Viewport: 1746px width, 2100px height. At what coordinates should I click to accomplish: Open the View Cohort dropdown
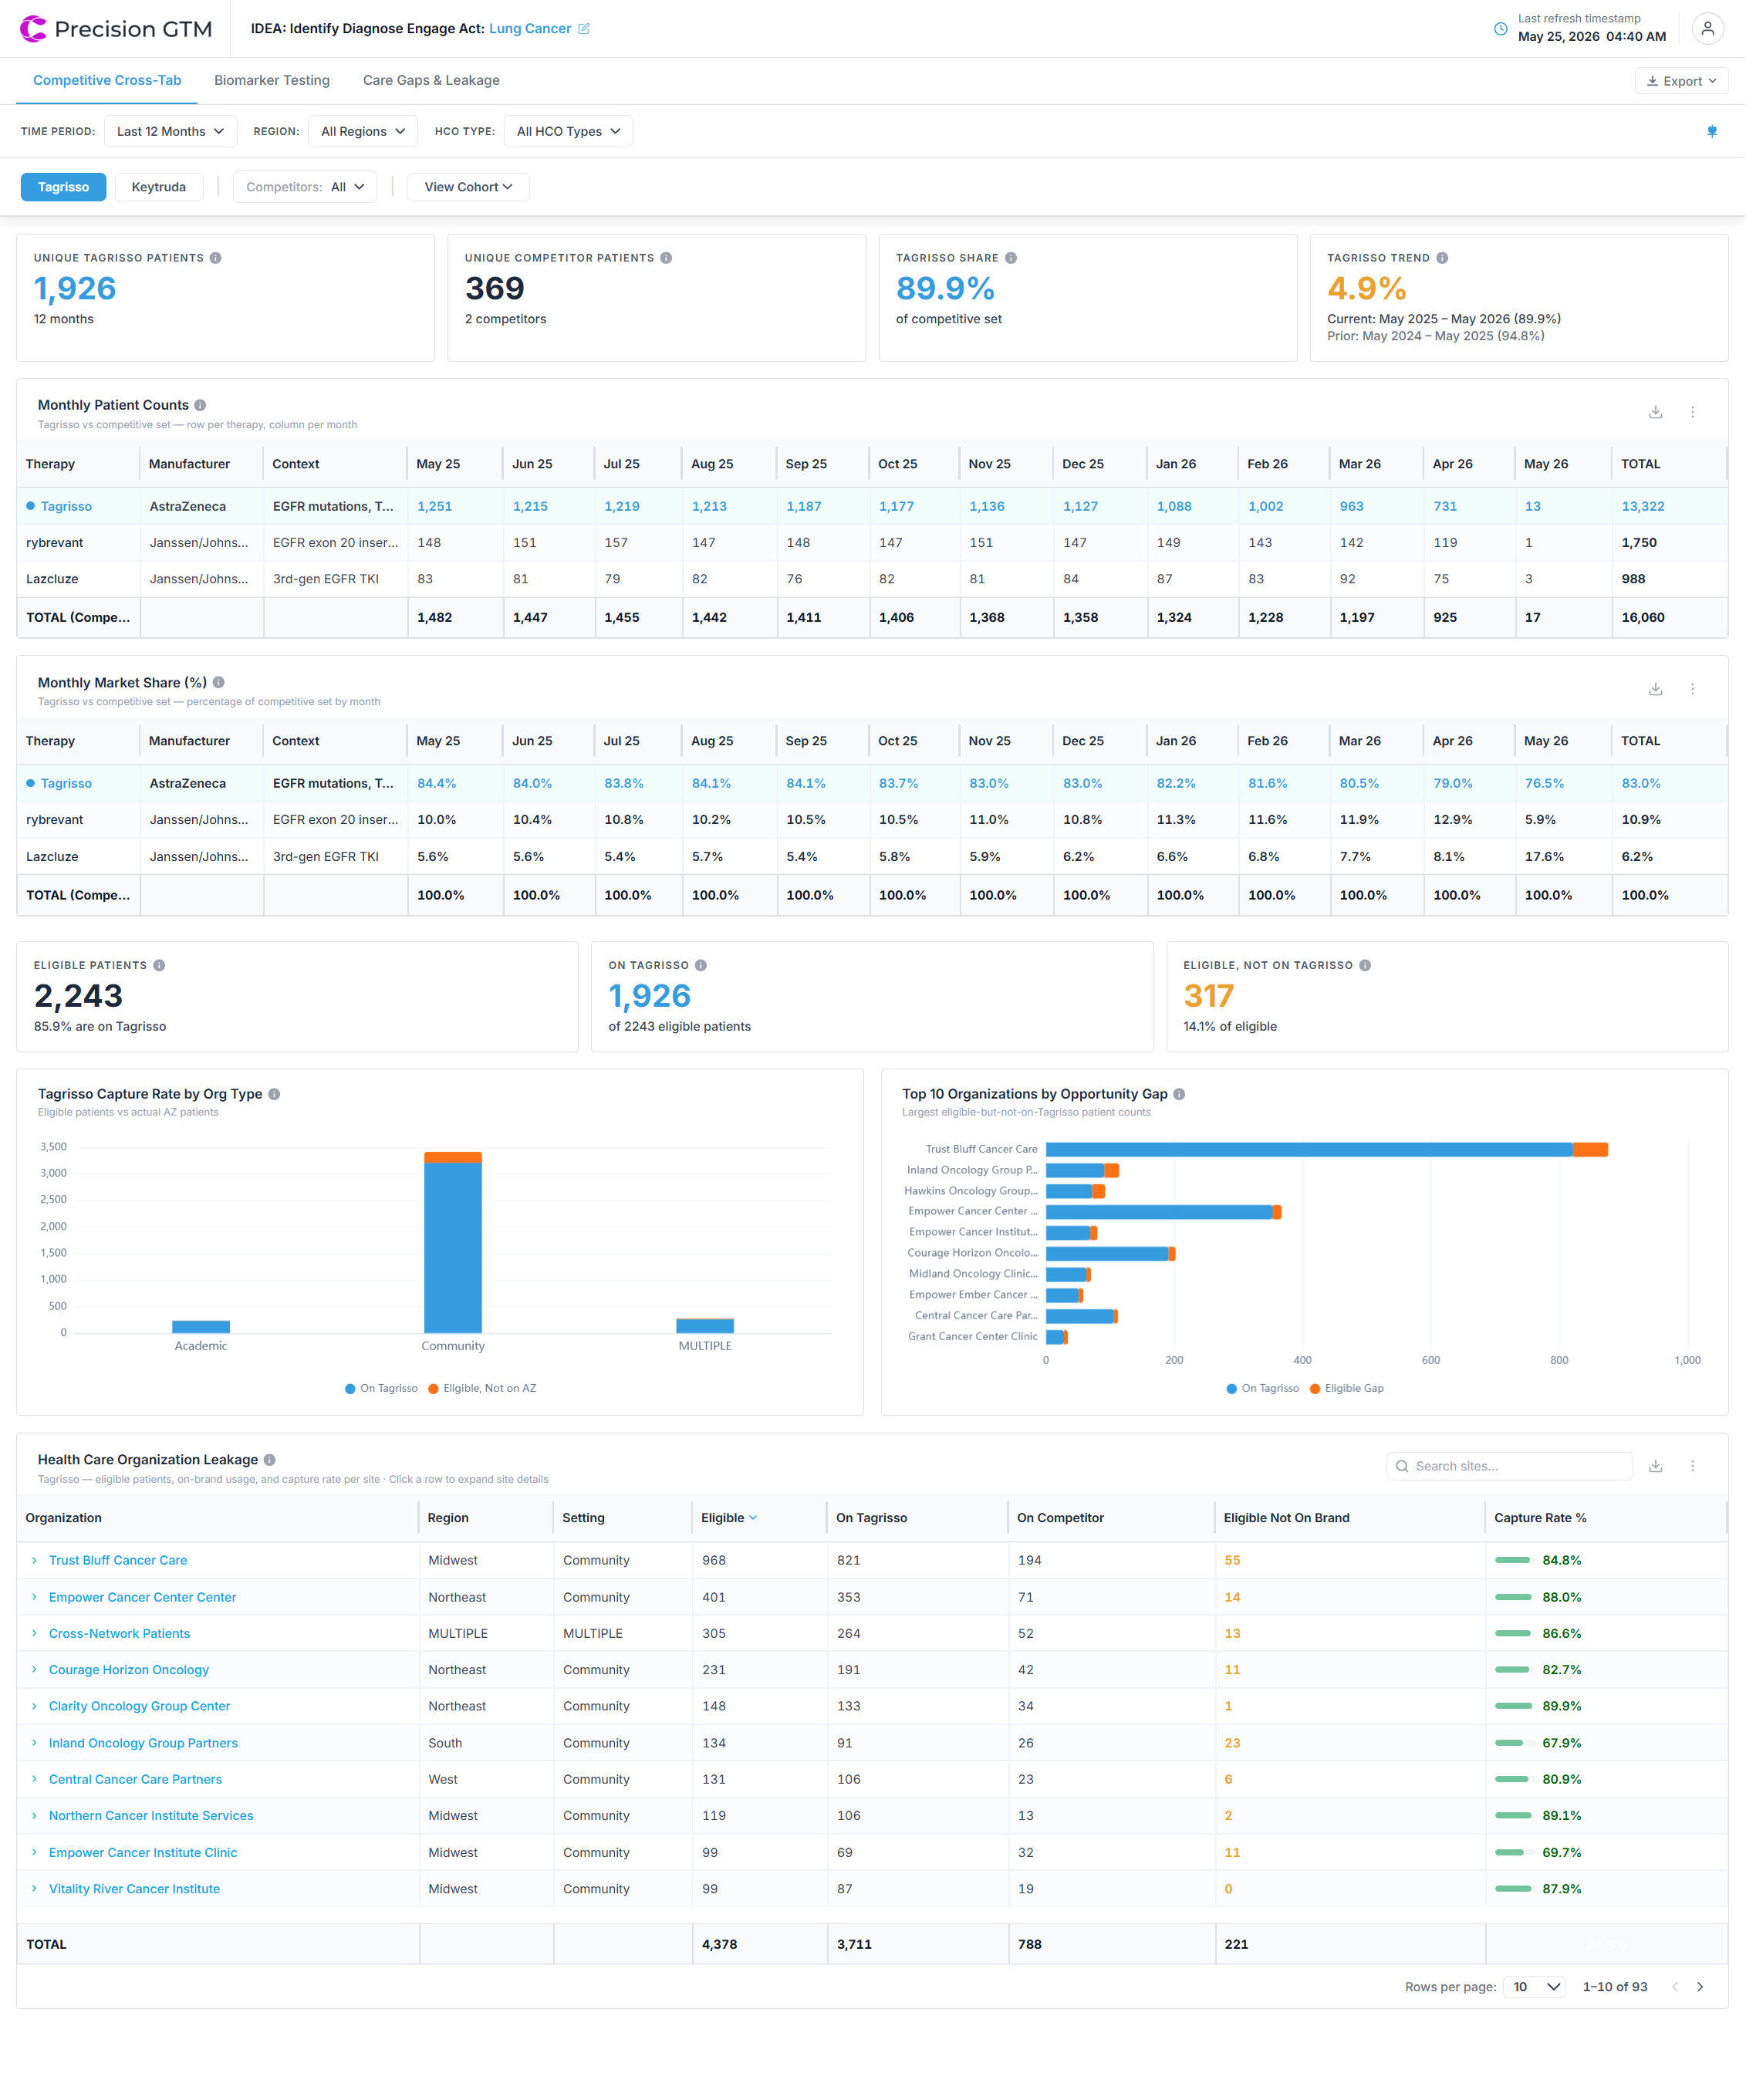point(468,187)
